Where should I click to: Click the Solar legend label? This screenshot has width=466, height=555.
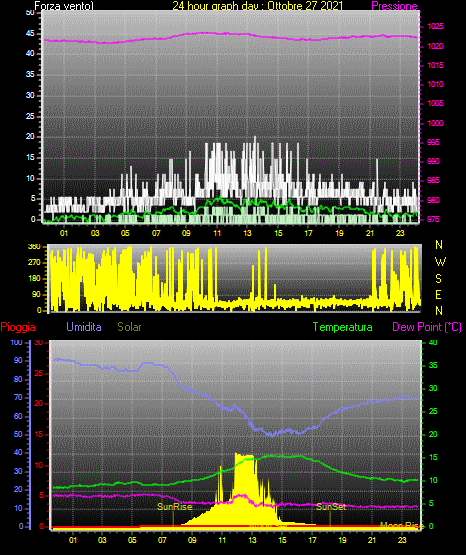tap(130, 327)
